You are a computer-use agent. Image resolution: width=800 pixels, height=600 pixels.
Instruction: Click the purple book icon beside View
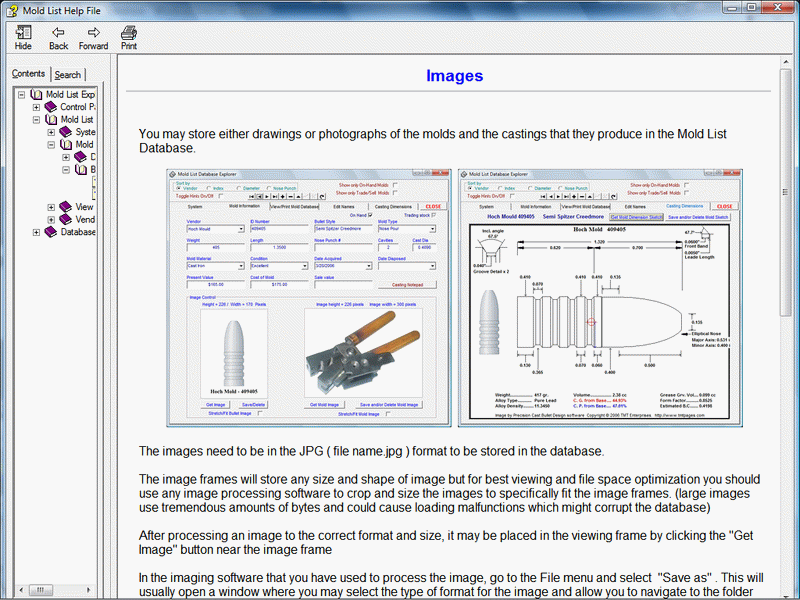click(x=66, y=207)
